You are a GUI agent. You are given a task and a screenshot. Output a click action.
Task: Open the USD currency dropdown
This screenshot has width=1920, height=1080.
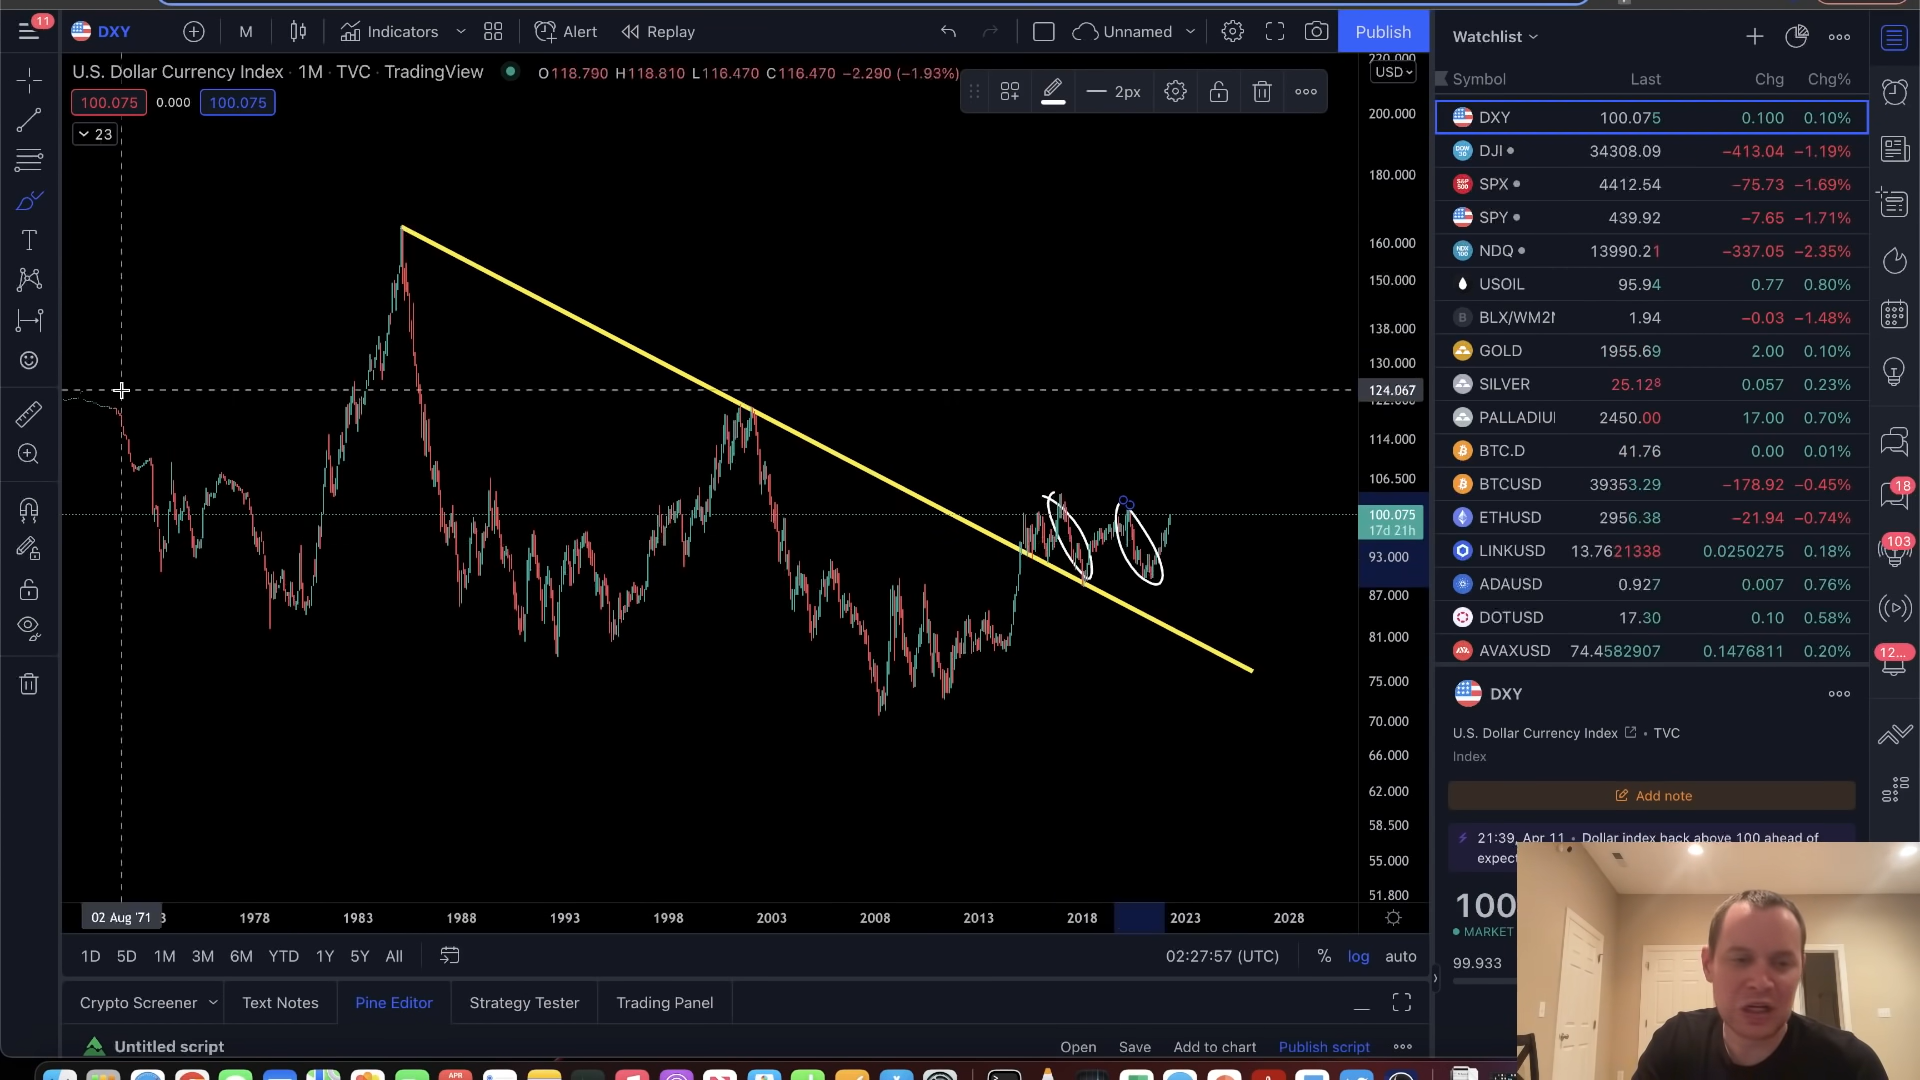click(x=1393, y=72)
